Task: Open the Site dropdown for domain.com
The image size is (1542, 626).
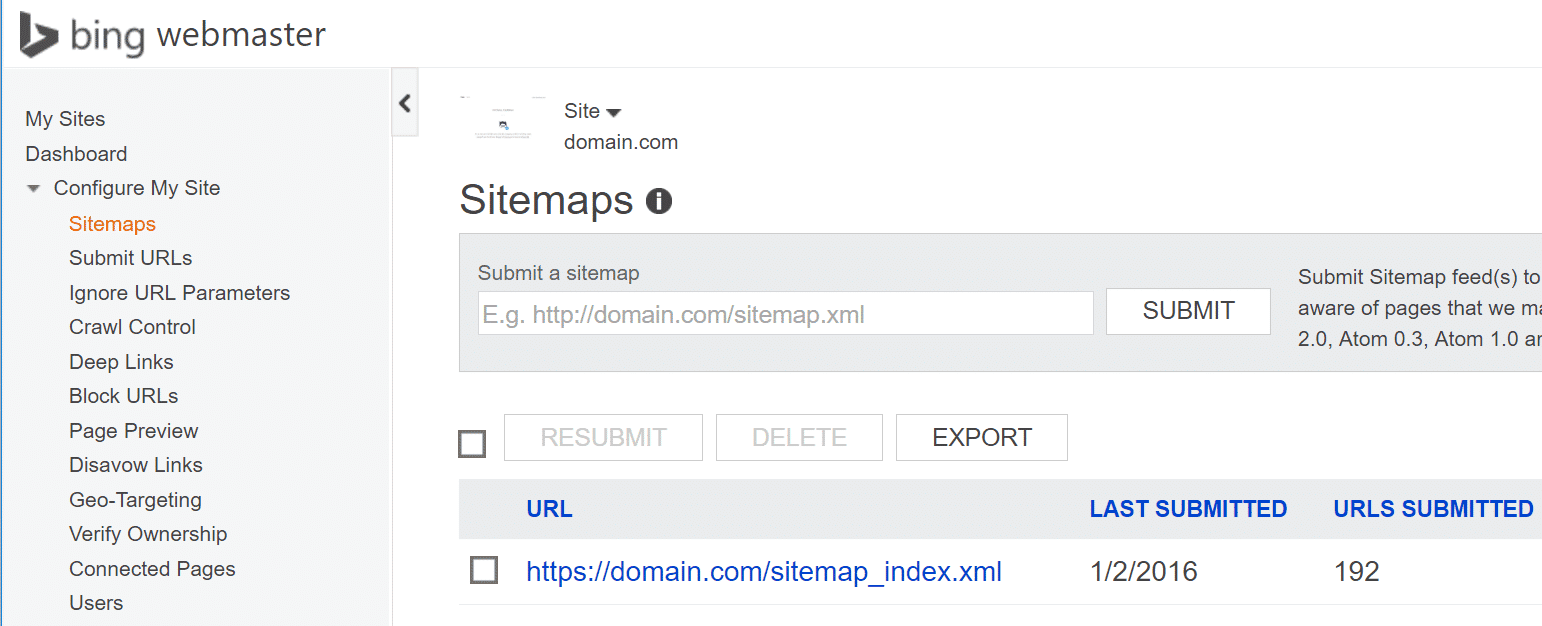Action: pyautogui.click(x=594, y=111)
